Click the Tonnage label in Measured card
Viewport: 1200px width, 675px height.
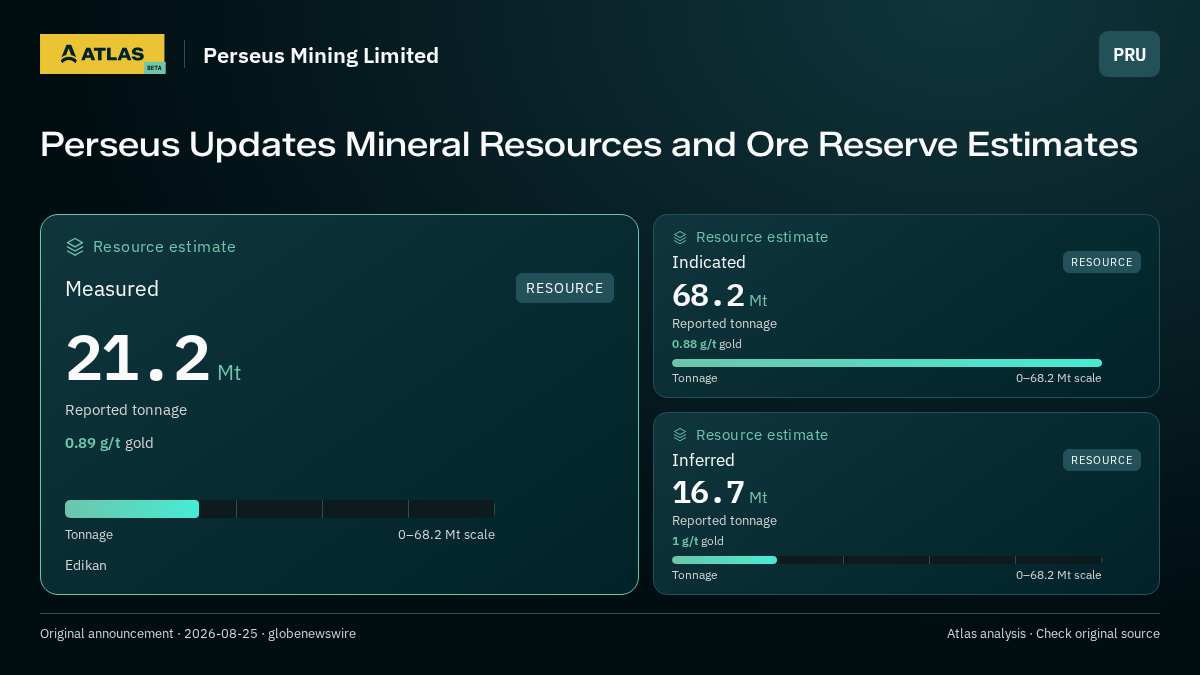pos(89,535)
